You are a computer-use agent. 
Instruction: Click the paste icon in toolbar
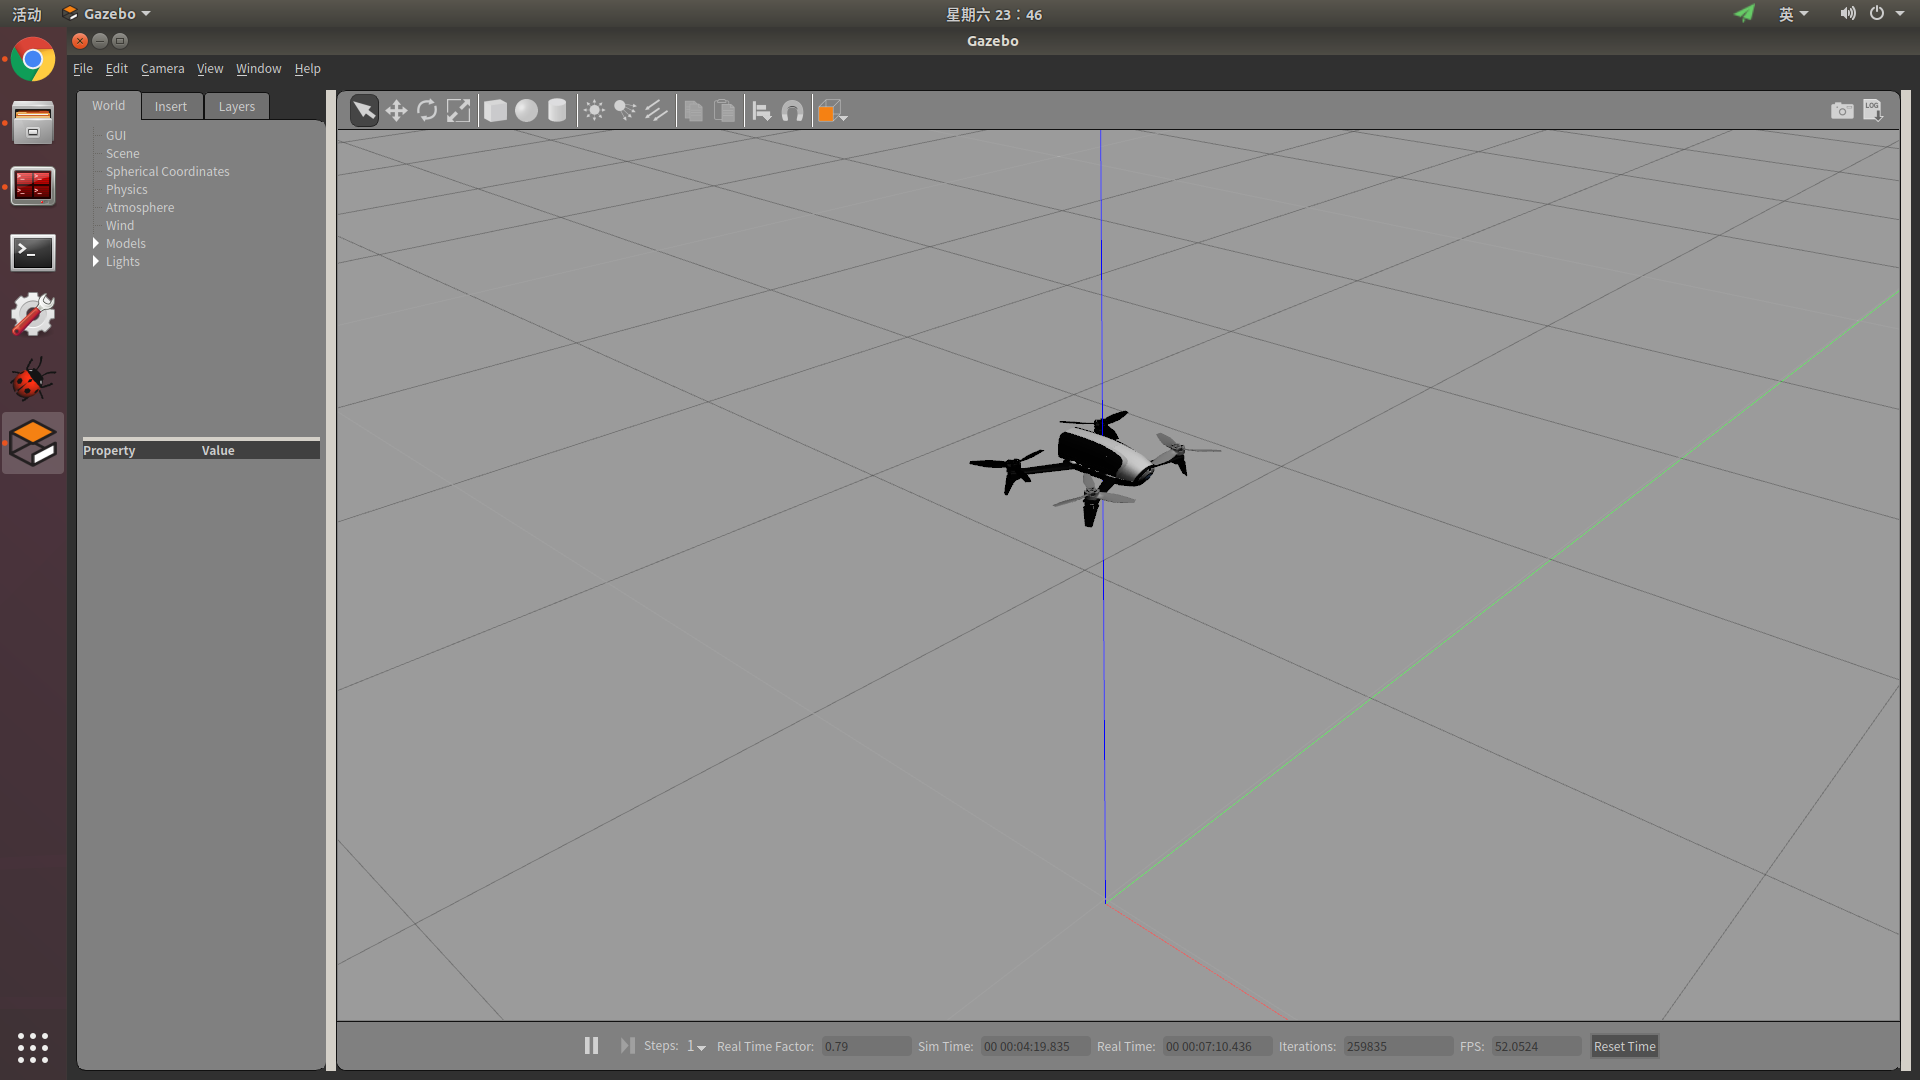(724, 111)
